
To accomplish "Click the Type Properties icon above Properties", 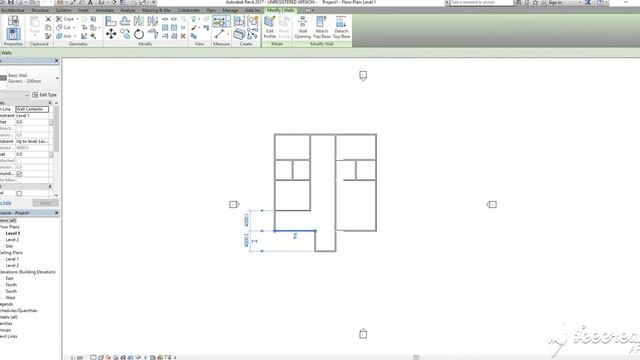I will click(13, 21).
